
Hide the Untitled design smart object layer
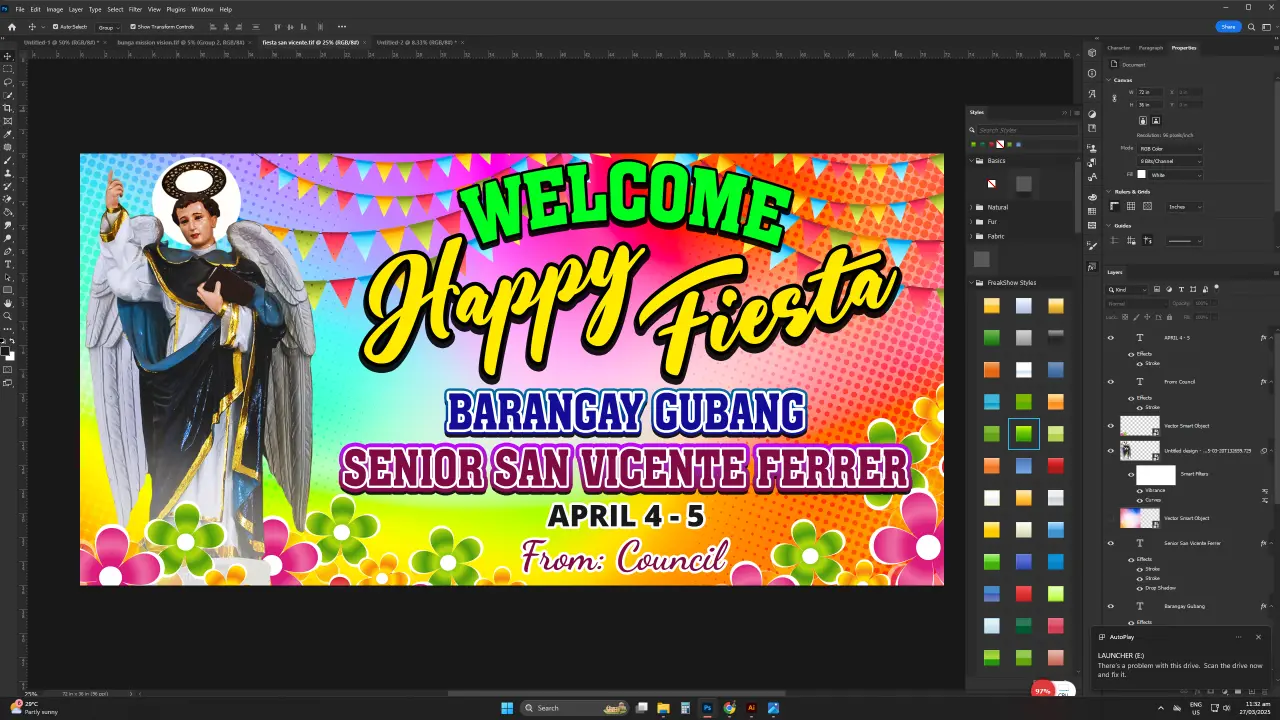[x=1110, y=451]
